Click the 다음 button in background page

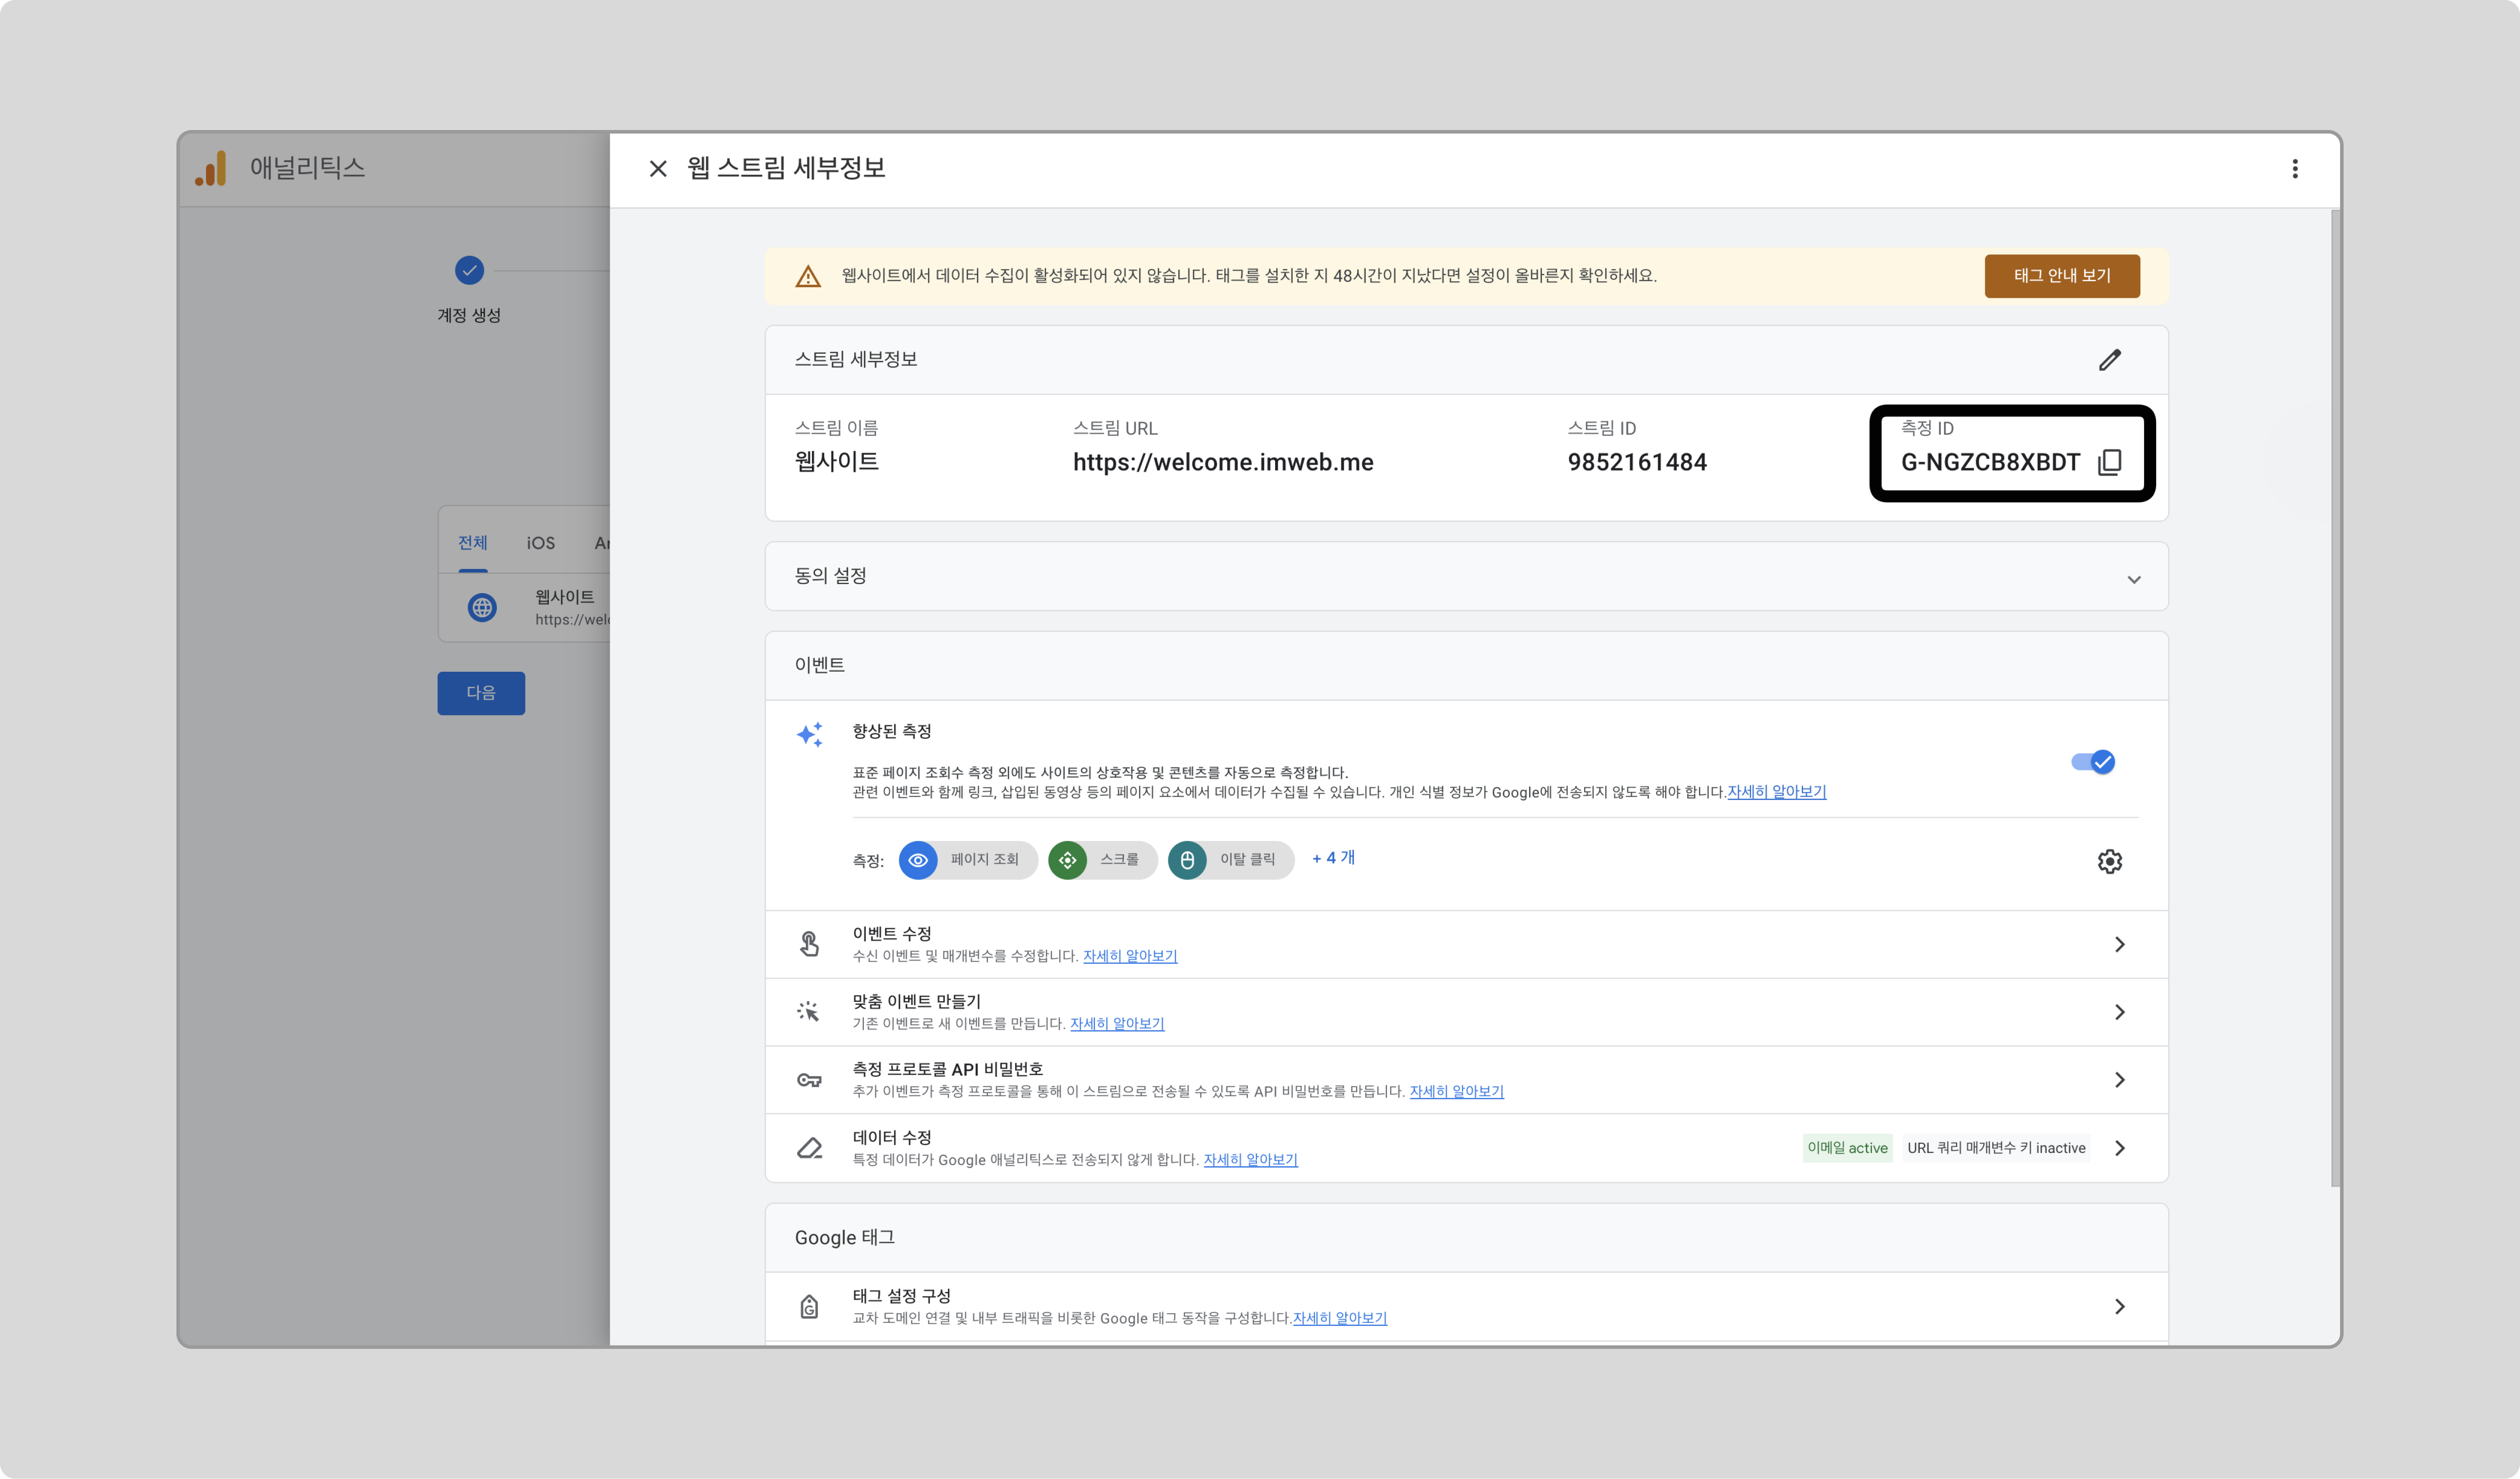(x=481, y=693)
